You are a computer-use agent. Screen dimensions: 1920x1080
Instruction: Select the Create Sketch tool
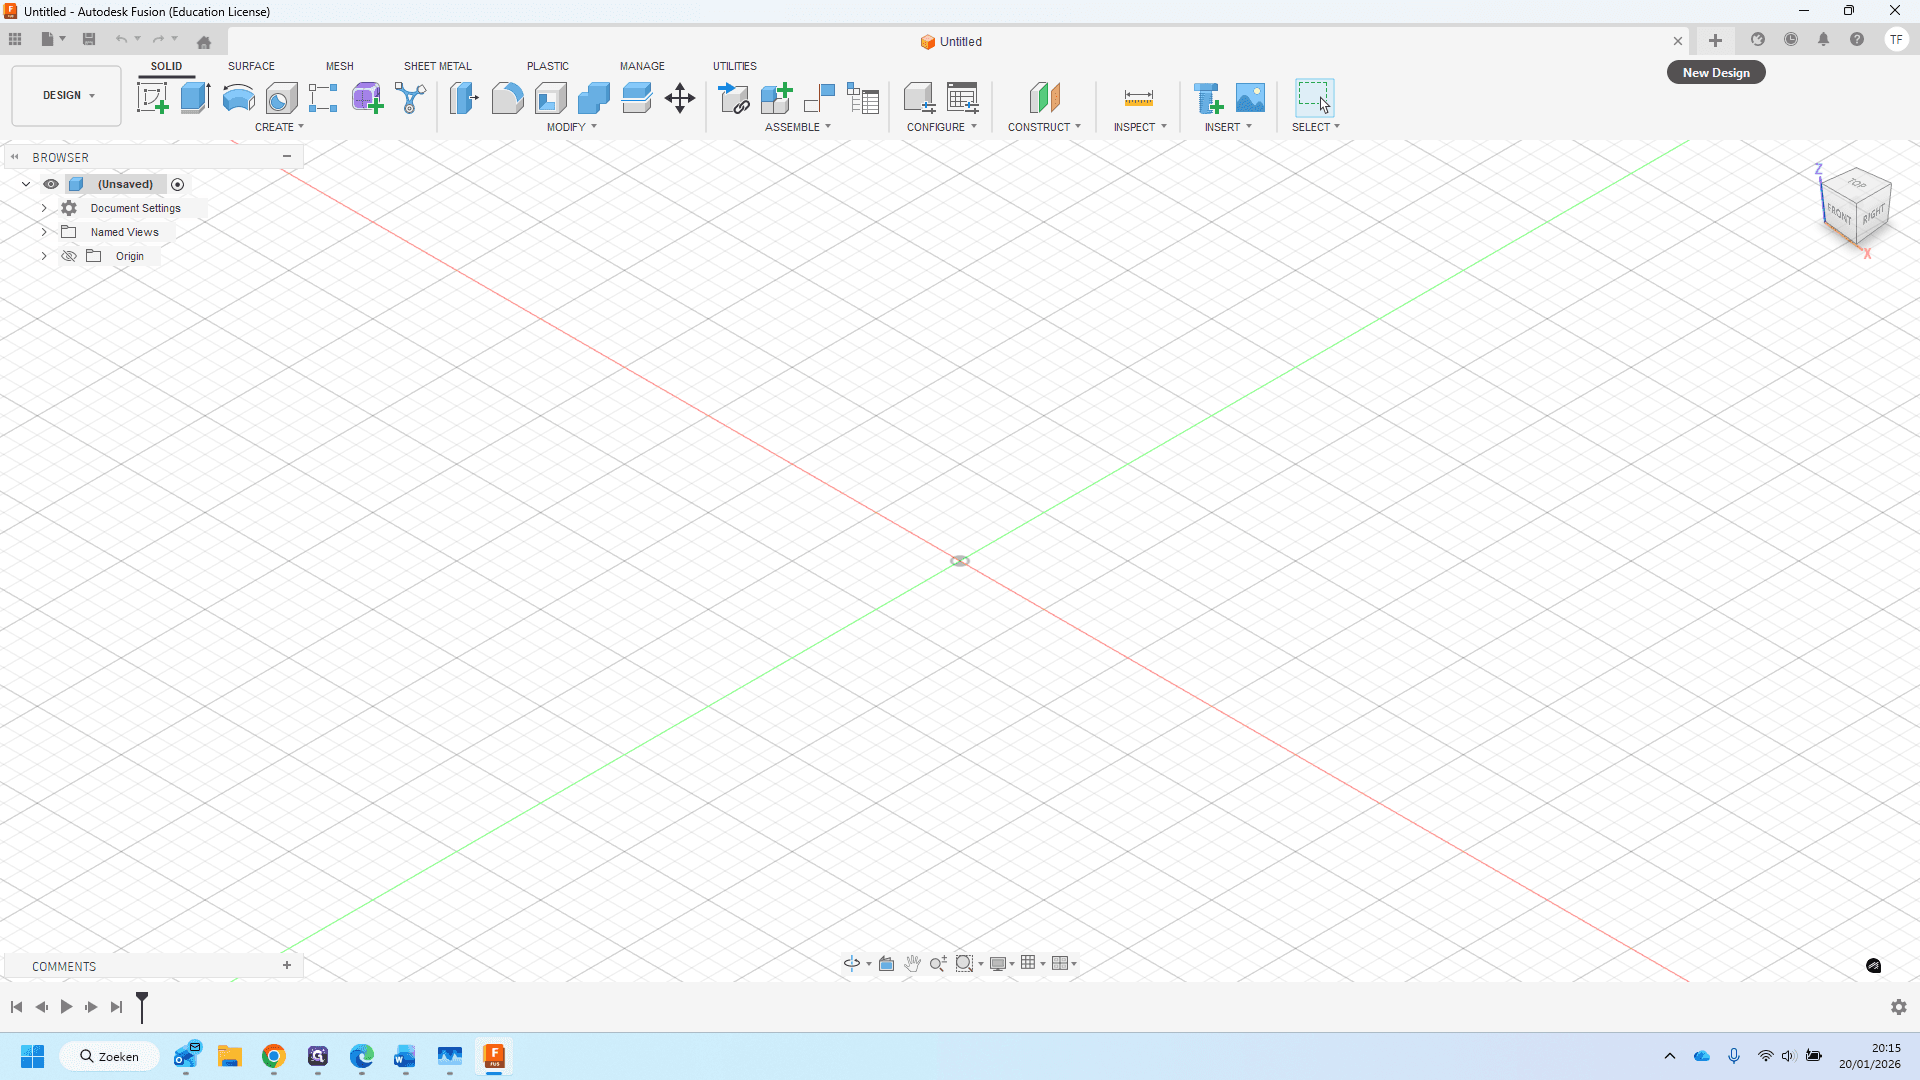pyautogui.click(x=152, y=98)
